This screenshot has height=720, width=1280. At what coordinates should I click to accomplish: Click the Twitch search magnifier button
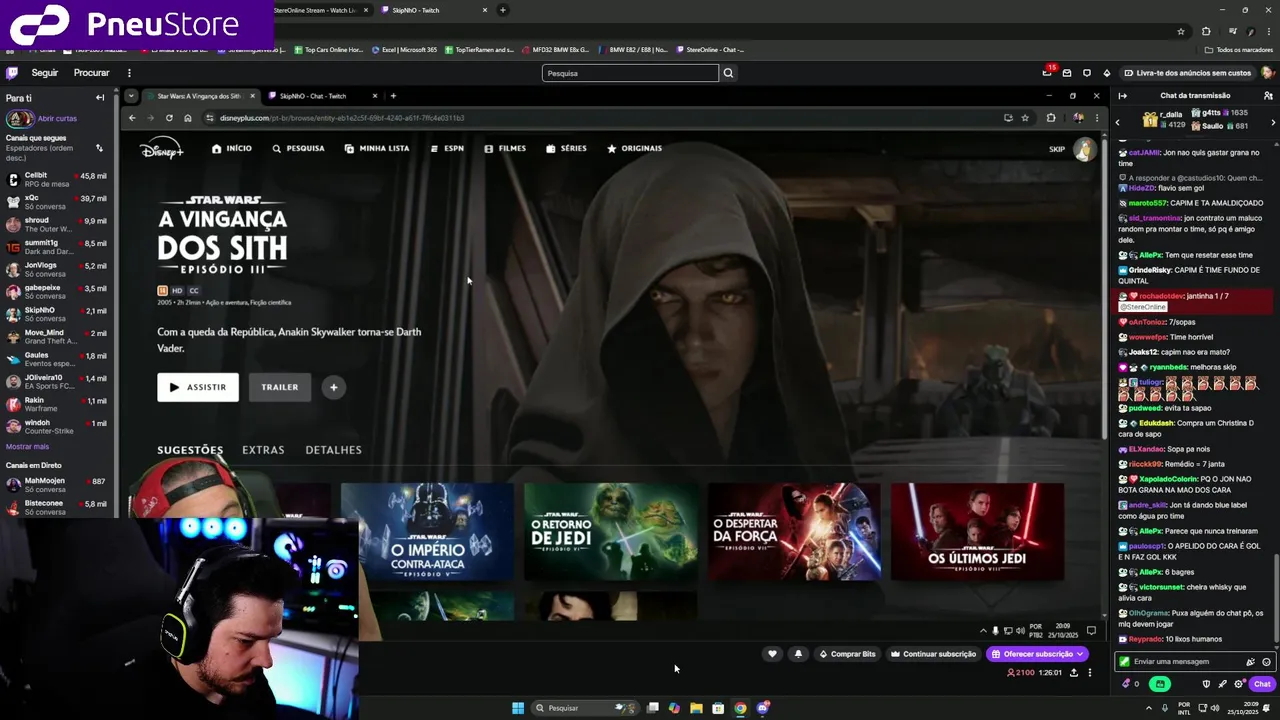(728, 73)
